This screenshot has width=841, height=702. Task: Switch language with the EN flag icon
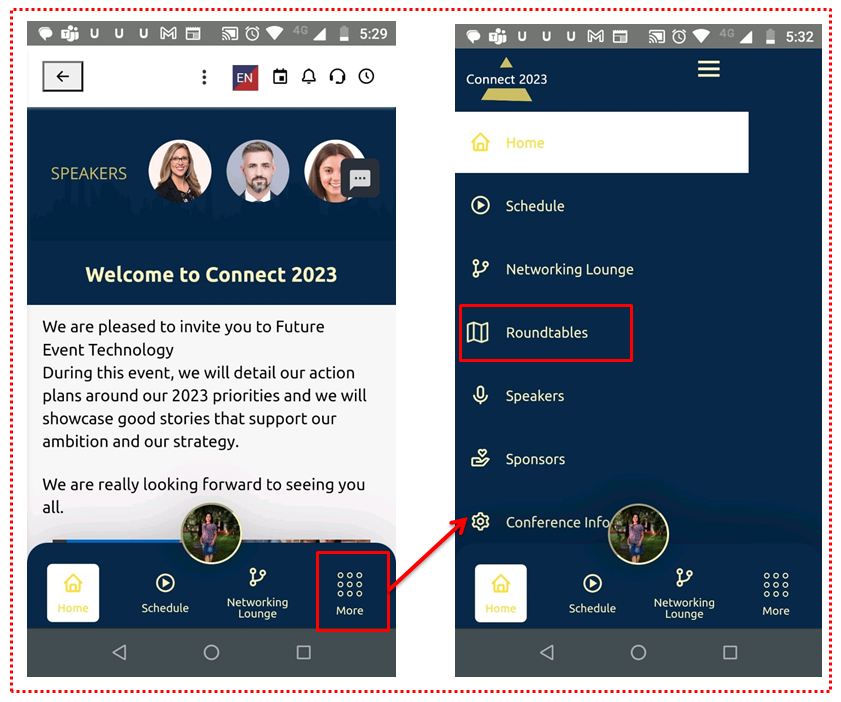click(x=245, y=77)
